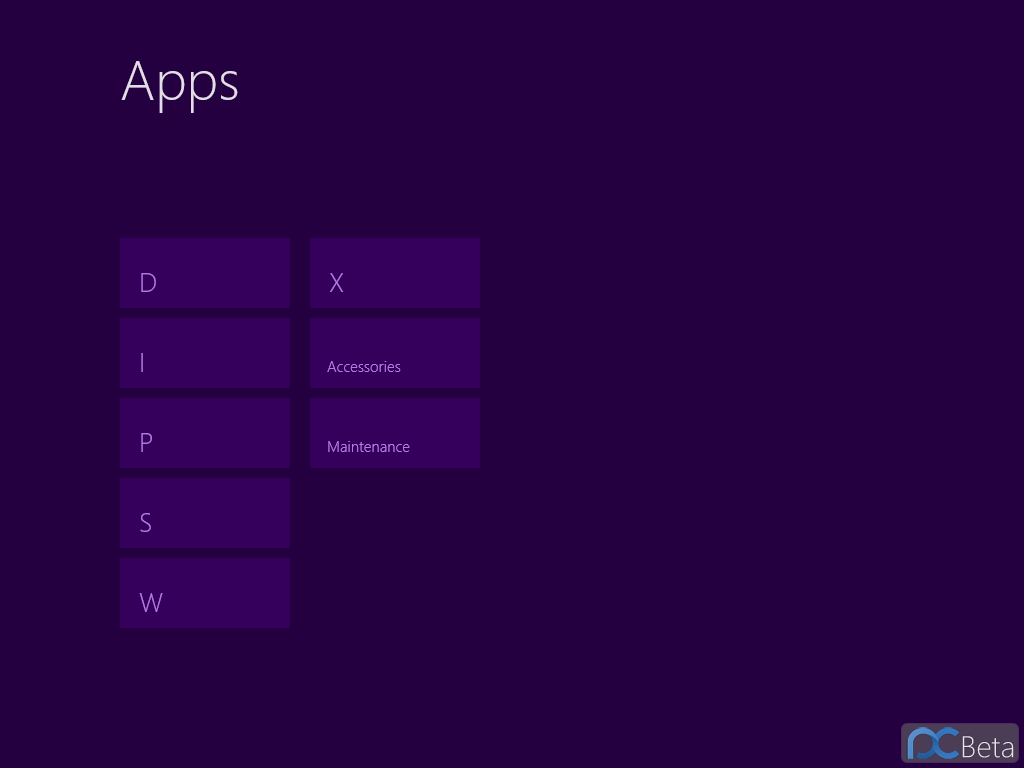Choose the W letter tile
1024x768 pixels.
tap(204, 593)
